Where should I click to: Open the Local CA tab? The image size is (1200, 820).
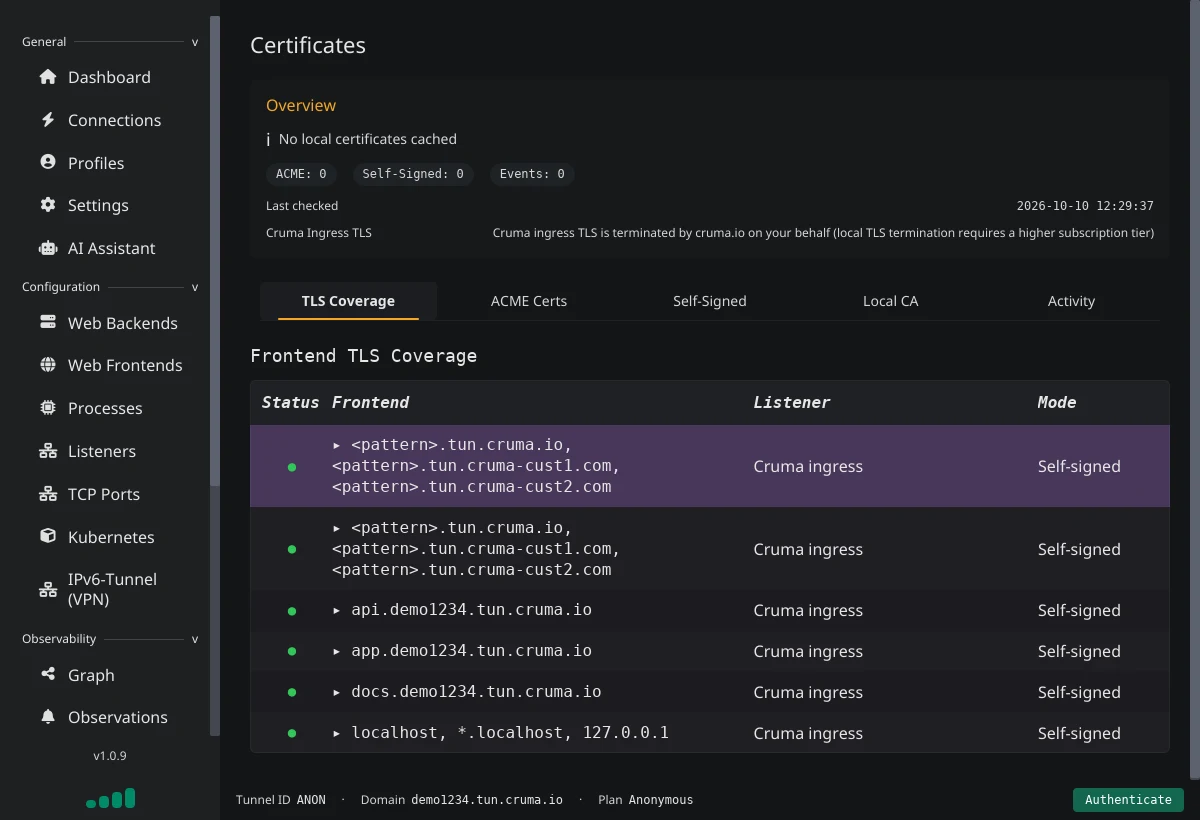coord(890,301)
